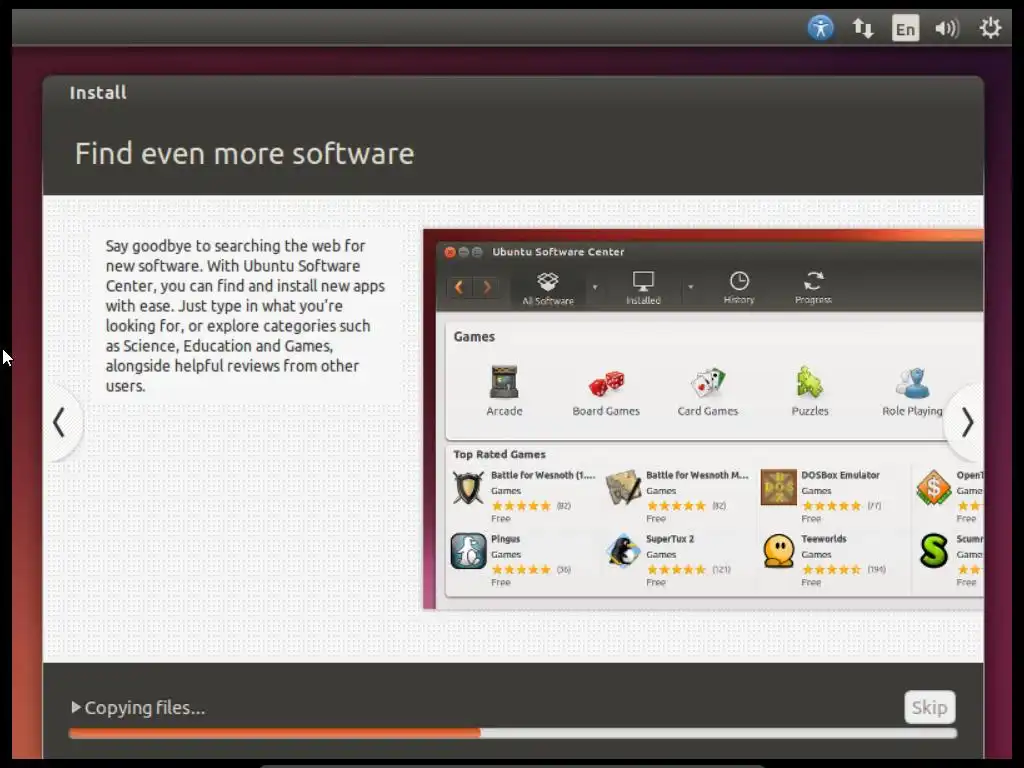This screenshot has width=1024, height=768.
Task: Open the sound volume indicator
Action: pyautogui.click(x=947, y=28)
